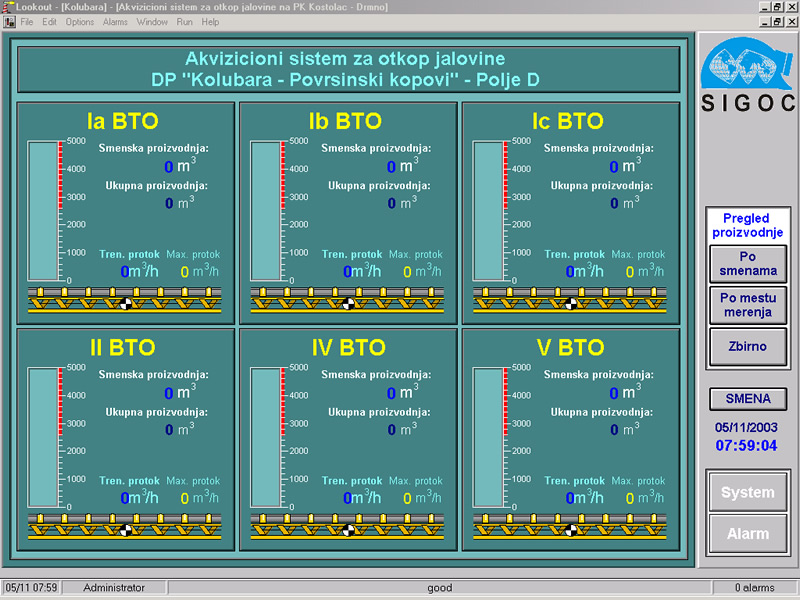
Task: Click the date 05/11/2003 display
Action: point(746,428)
